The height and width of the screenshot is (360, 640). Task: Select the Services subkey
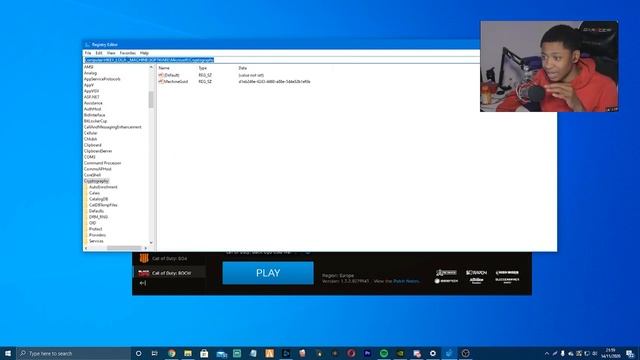tap(96, 241)
